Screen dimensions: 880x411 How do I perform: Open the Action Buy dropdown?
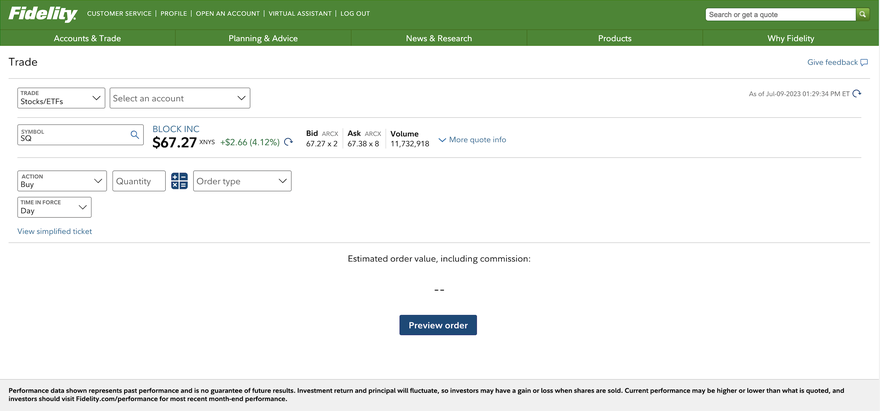(62, 181)
